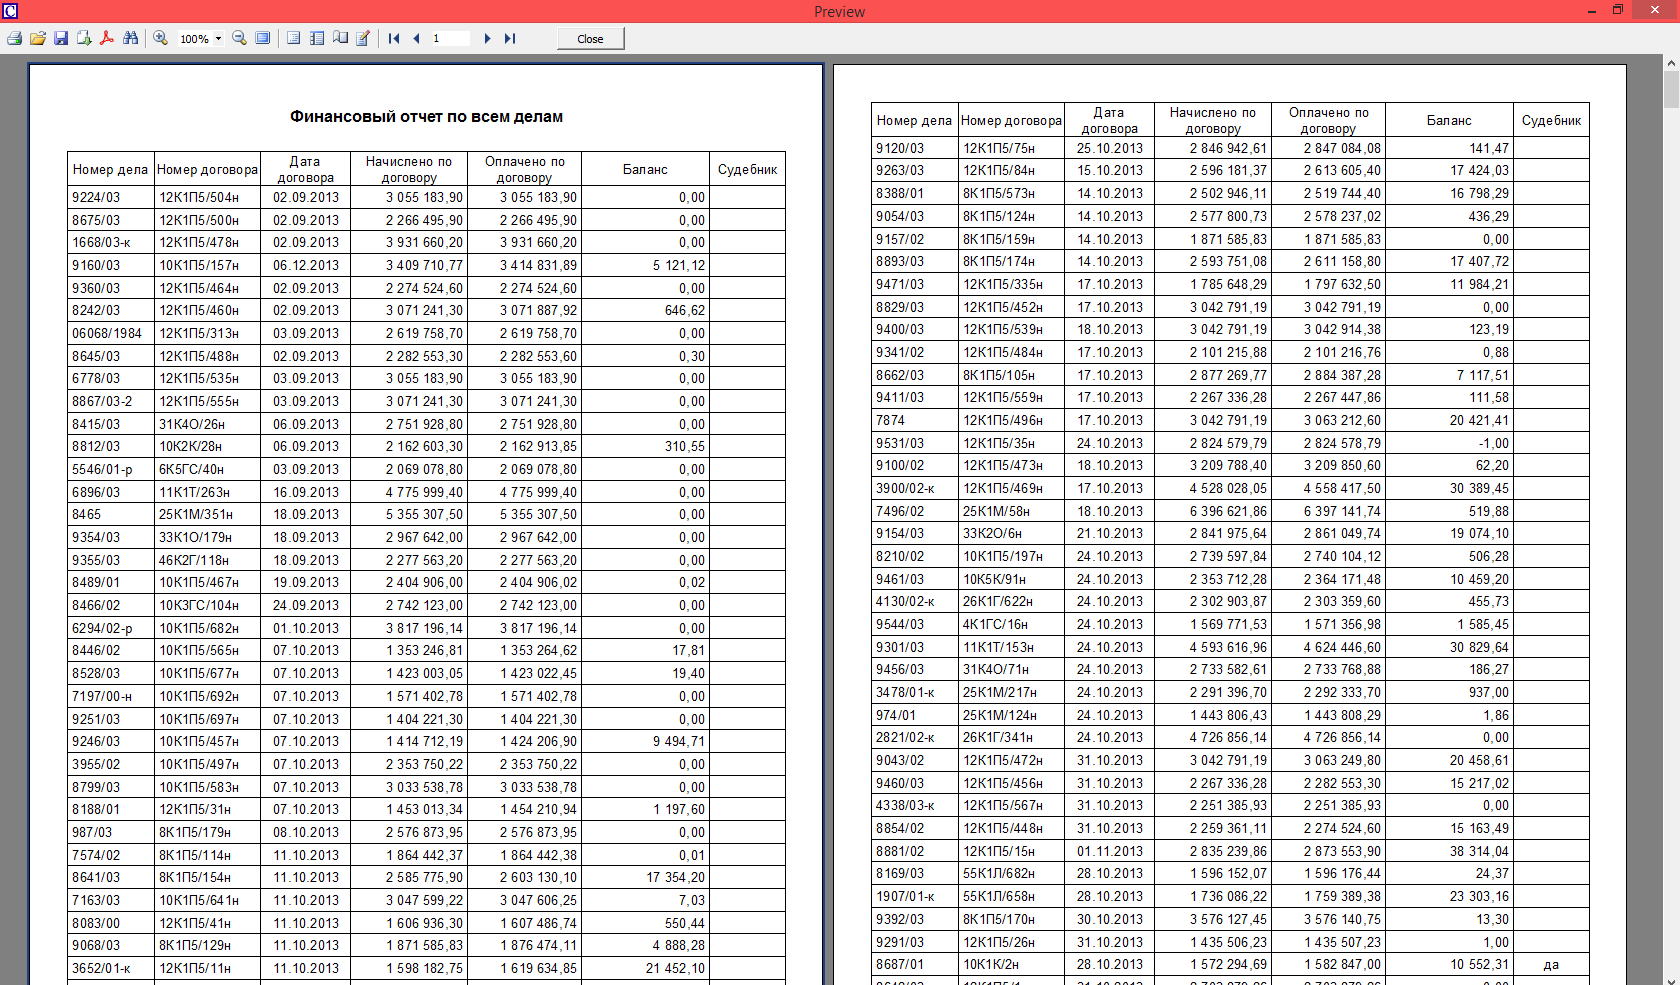Screen dimensions: 1680x985
Task: Zoom in with magnifier plus icon
Action: 160,39
